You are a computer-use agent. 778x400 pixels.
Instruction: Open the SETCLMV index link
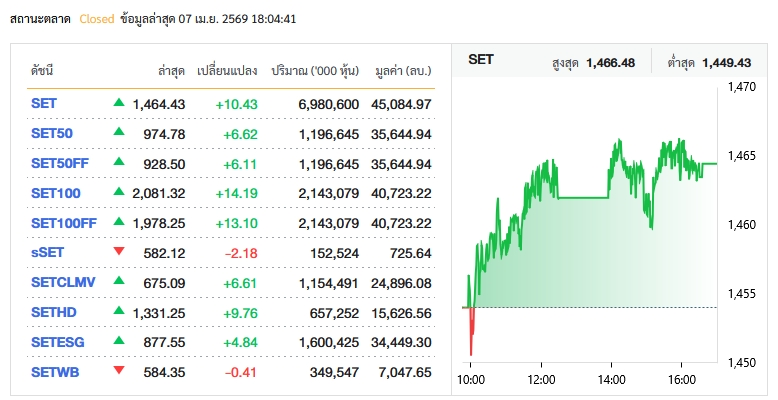click(63, 283)
